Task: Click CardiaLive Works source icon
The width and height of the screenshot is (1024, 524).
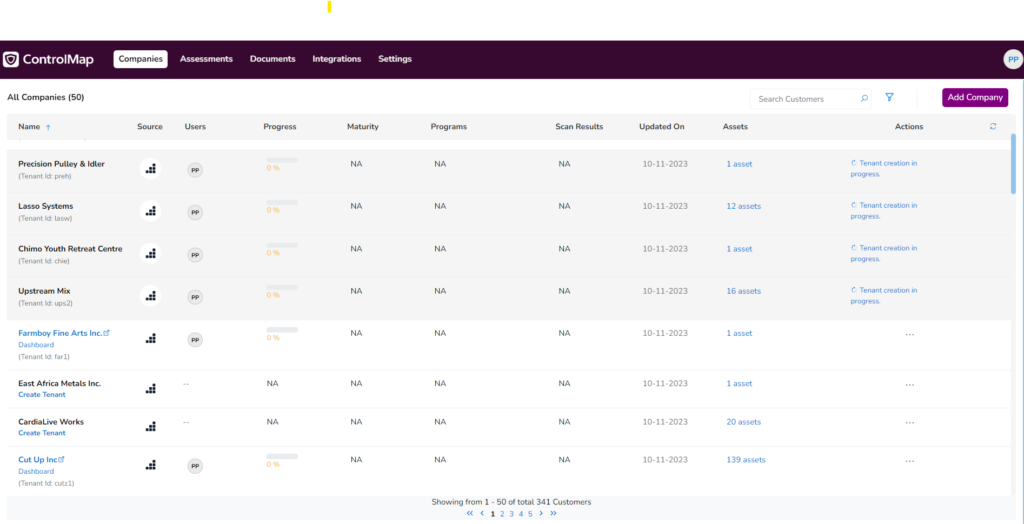Action: click(x=150, y=427)
